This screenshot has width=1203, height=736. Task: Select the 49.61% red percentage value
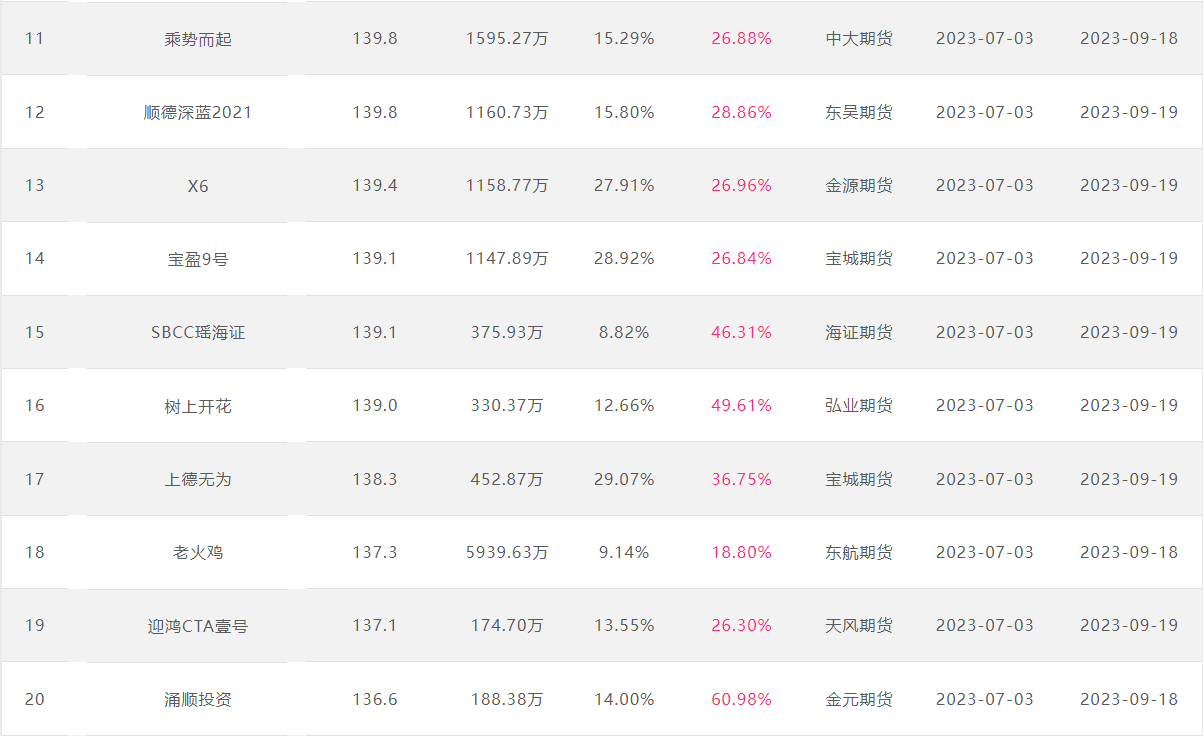(x=742, y=405)
